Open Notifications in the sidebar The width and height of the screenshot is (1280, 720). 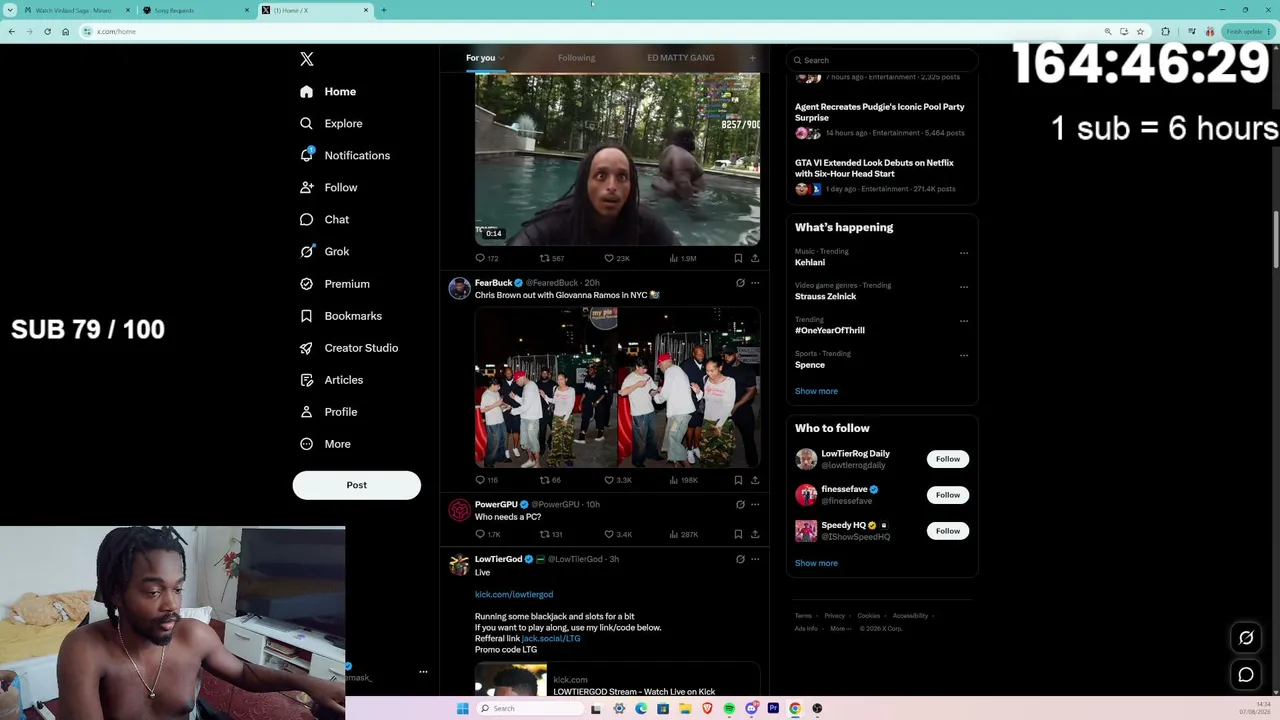[x=345, y=156]
